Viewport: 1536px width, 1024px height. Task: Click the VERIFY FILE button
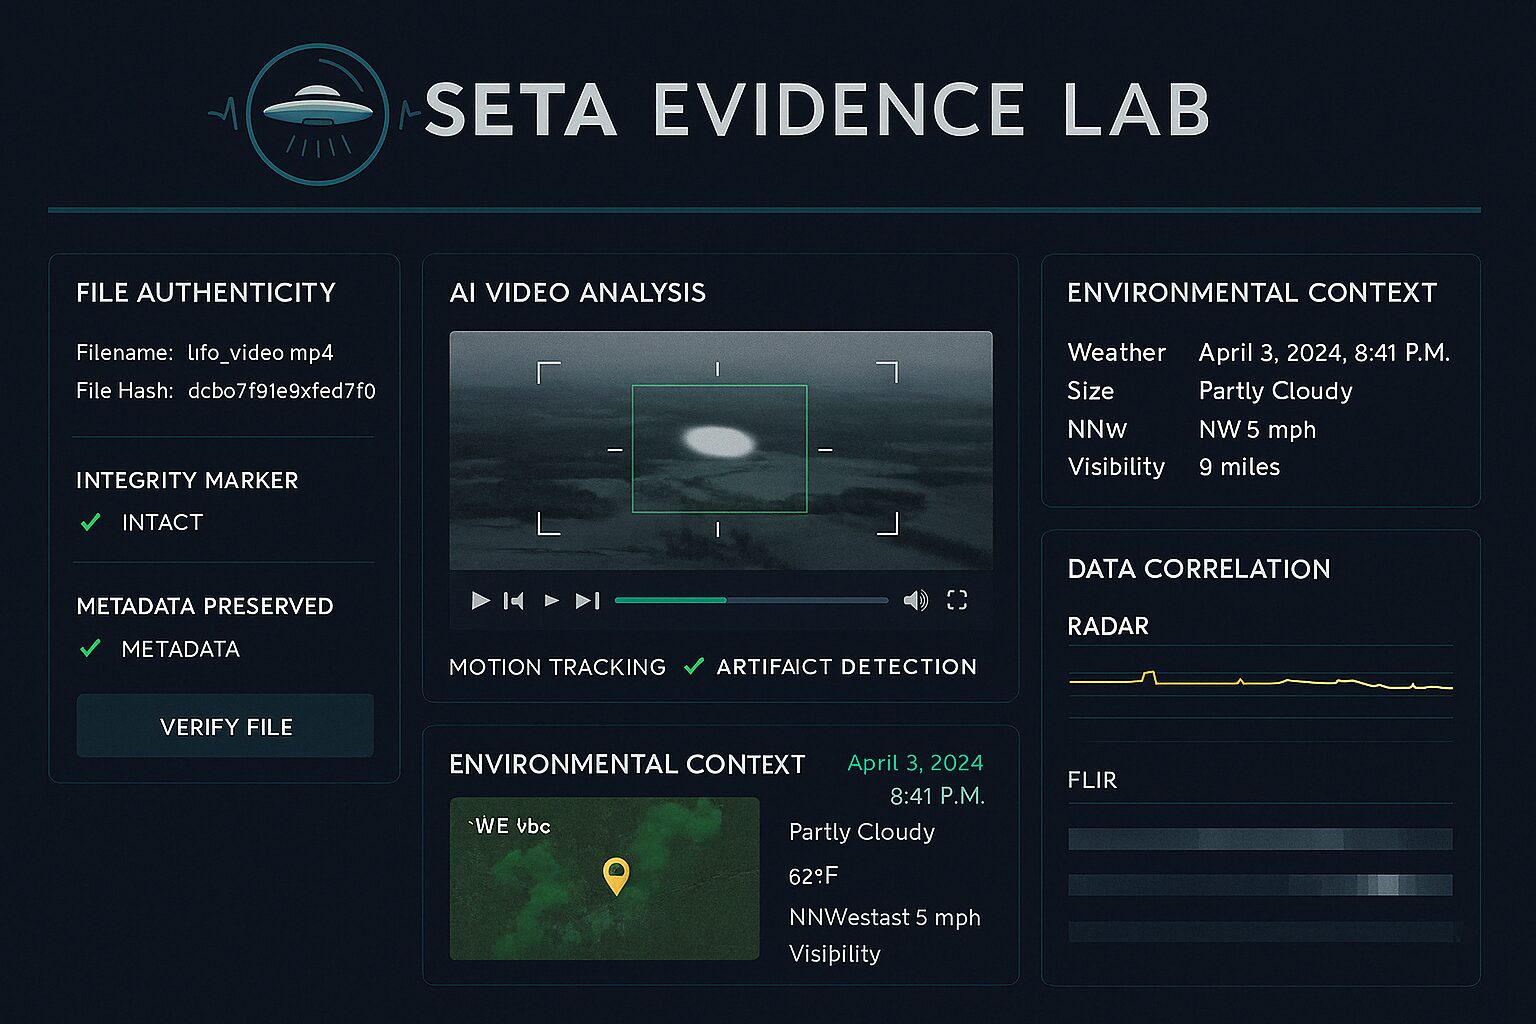tap(225, 726)
